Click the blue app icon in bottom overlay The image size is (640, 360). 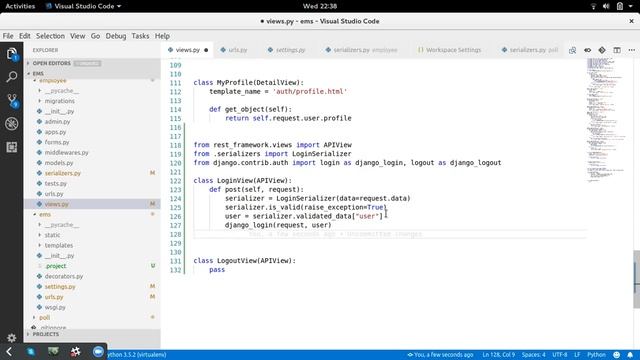[31, 351]
